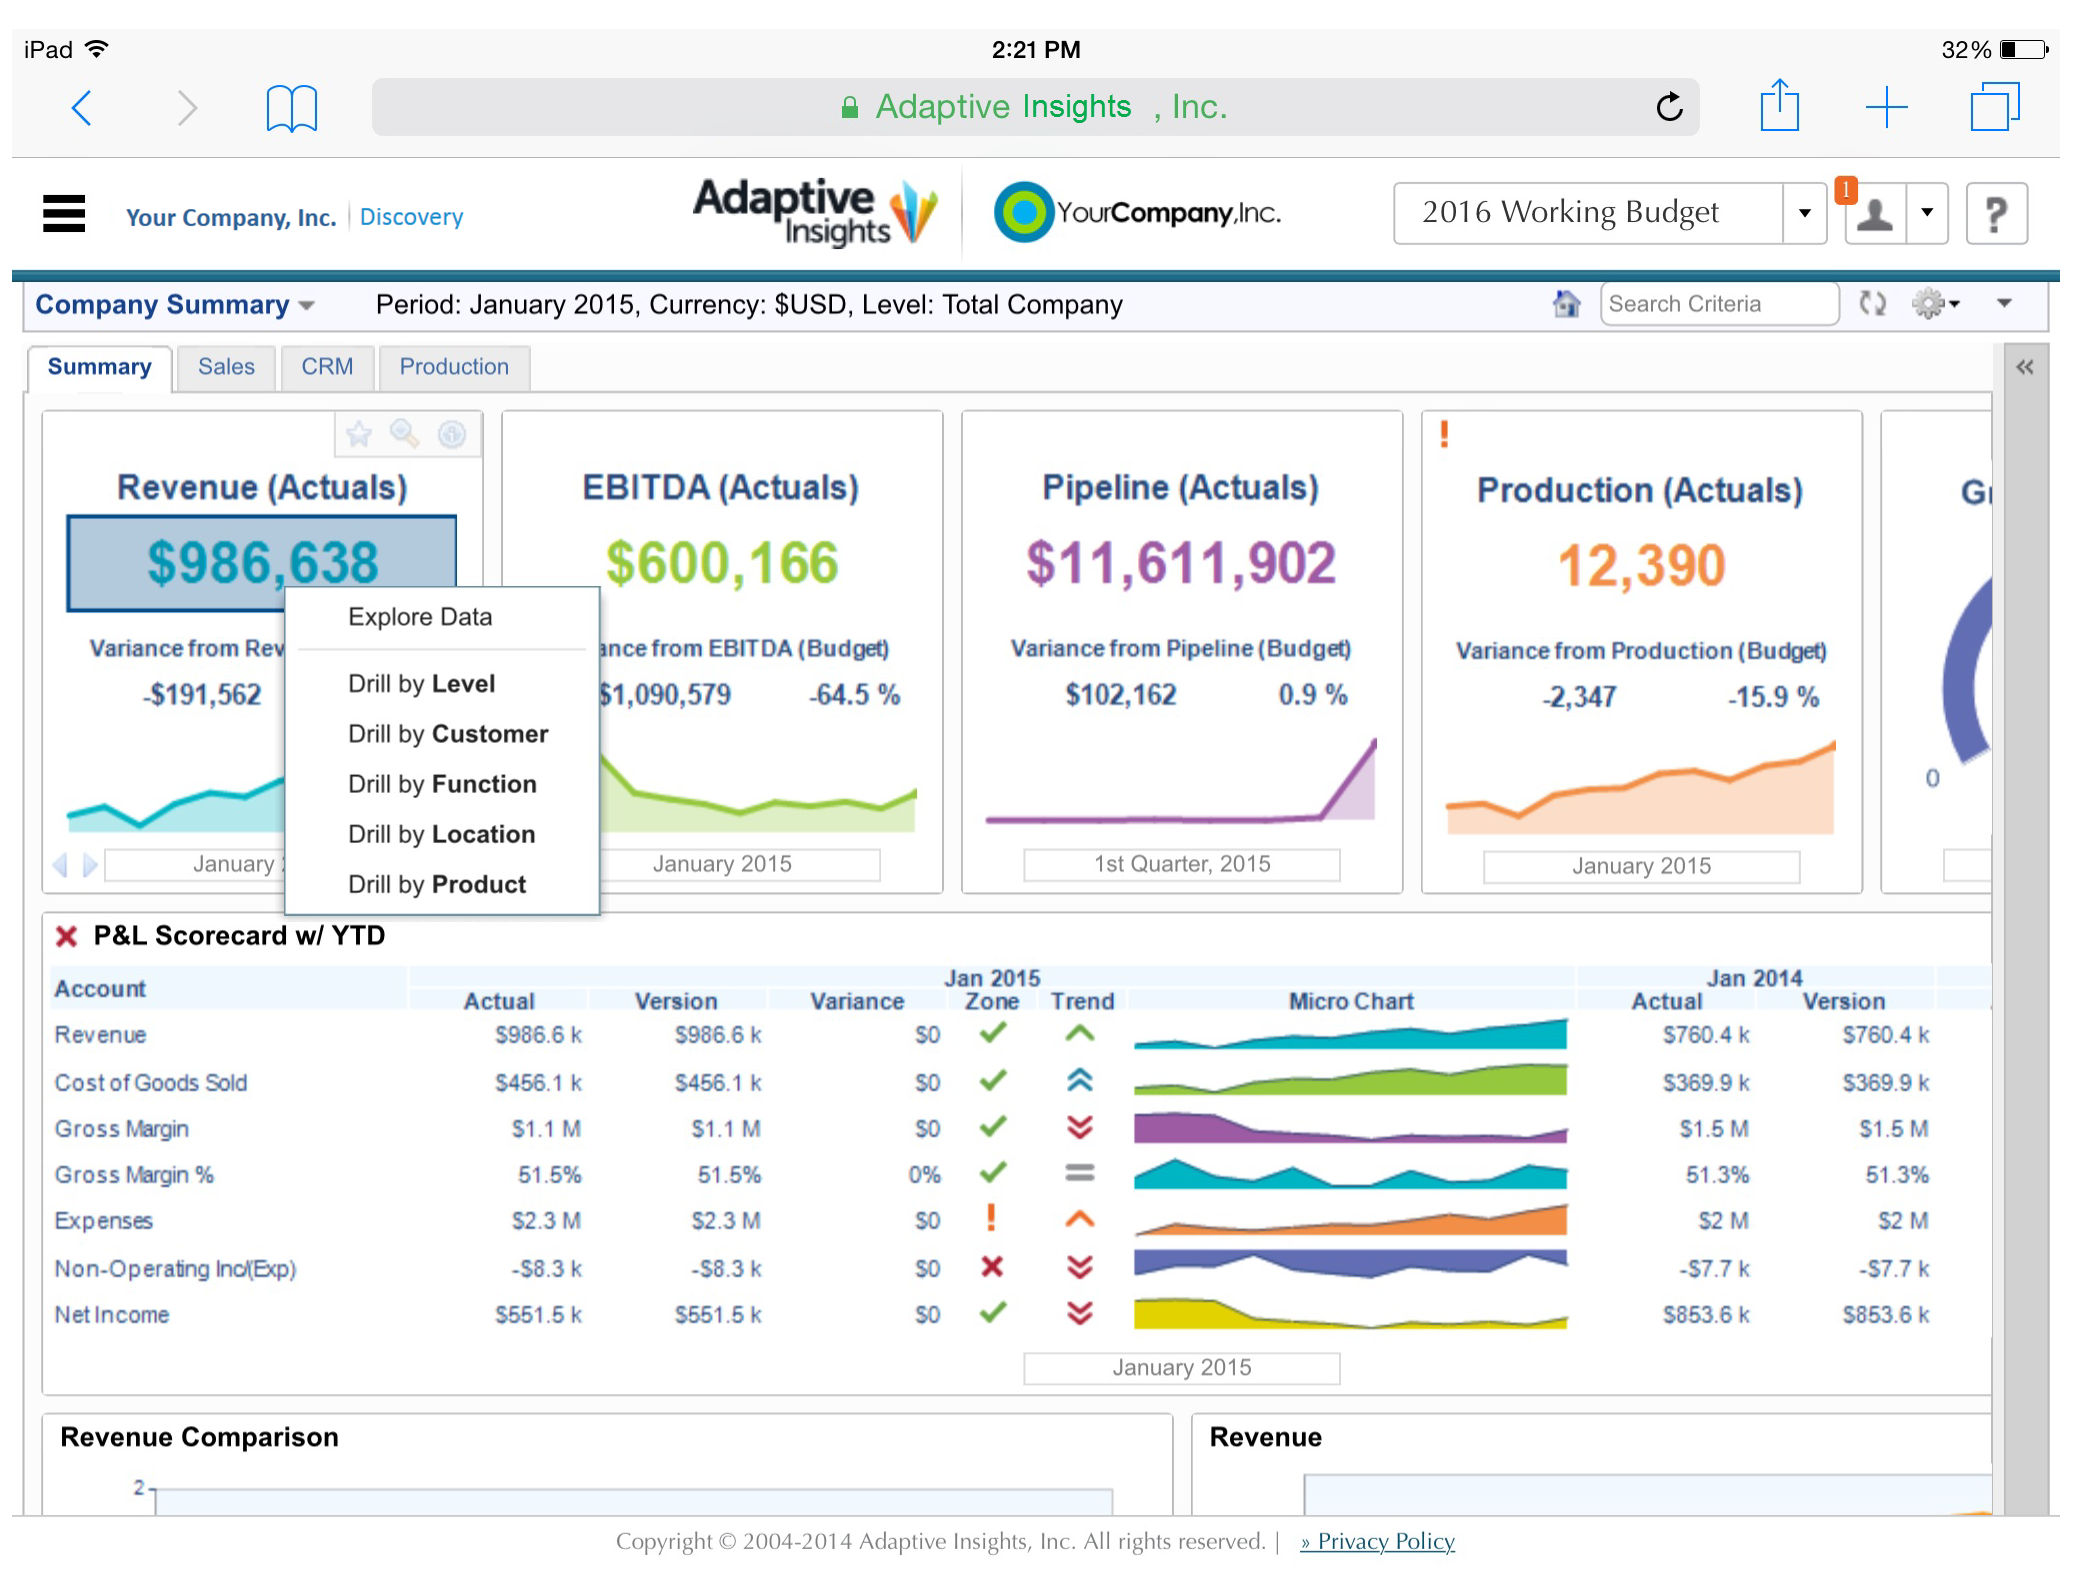Click the help question mark button
2092x1582 pixels.
pos(1996,213)
